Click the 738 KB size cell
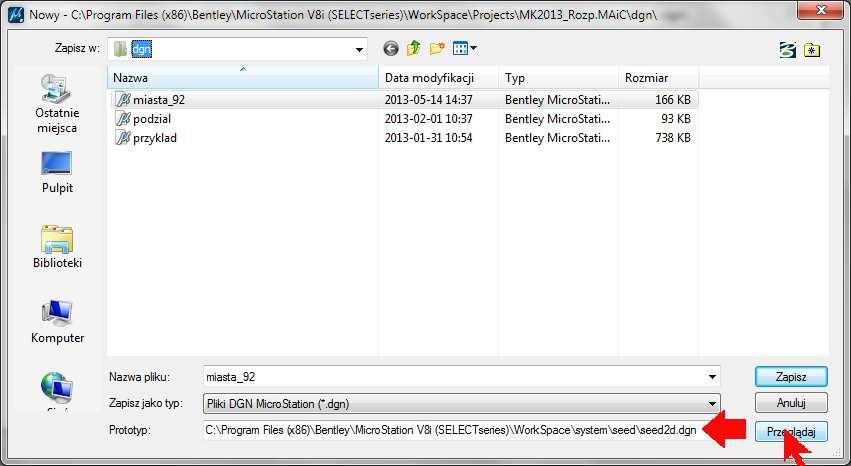This screenshot has height=466, width=851. [672, 138]
